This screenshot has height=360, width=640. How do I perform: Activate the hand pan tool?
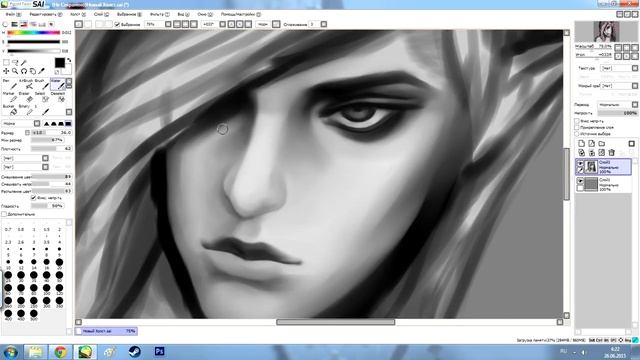click(33, 71)
